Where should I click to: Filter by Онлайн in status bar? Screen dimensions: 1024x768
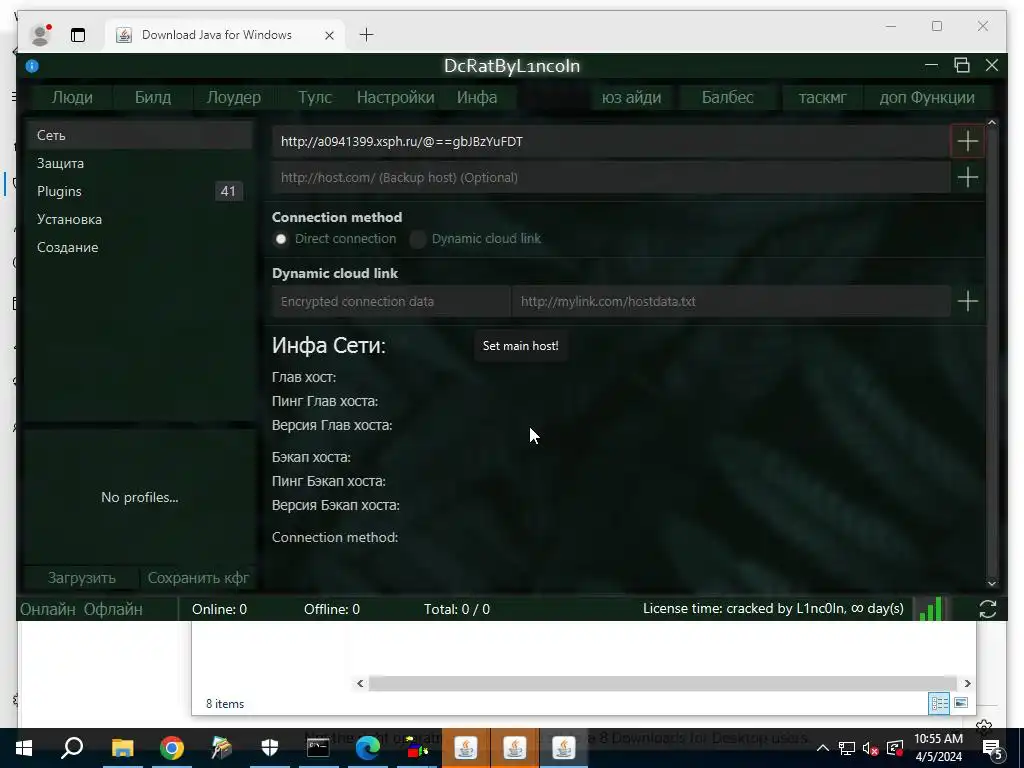(x=48, y=609)
